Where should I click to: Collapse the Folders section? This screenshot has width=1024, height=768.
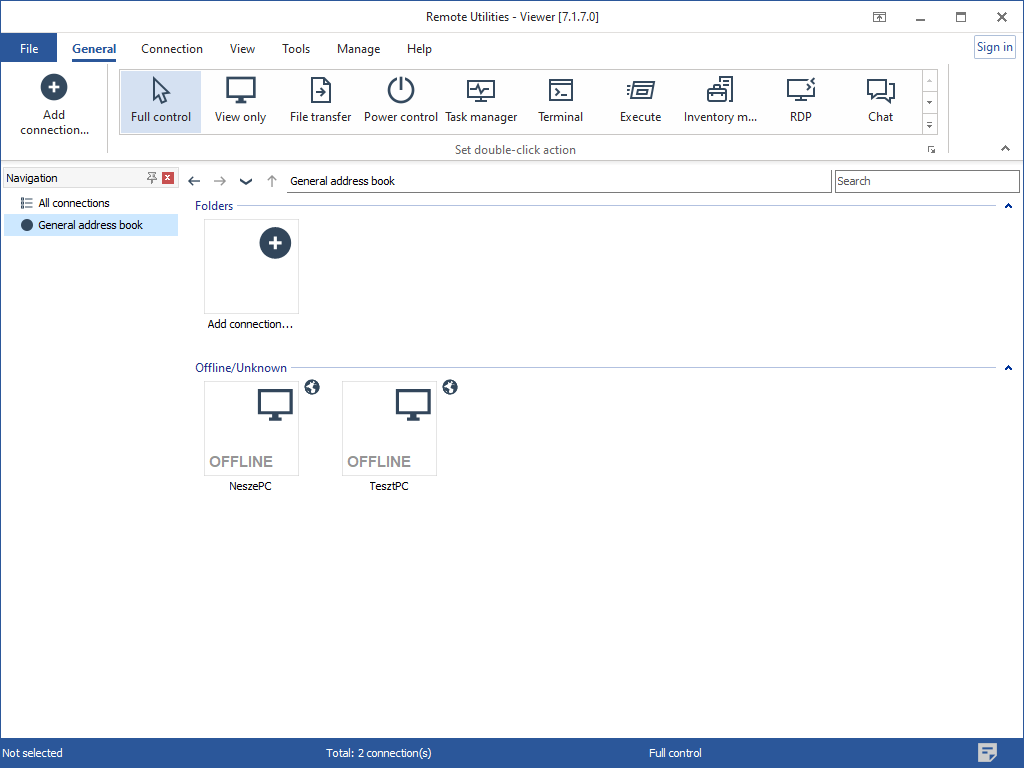[1008, 206]
